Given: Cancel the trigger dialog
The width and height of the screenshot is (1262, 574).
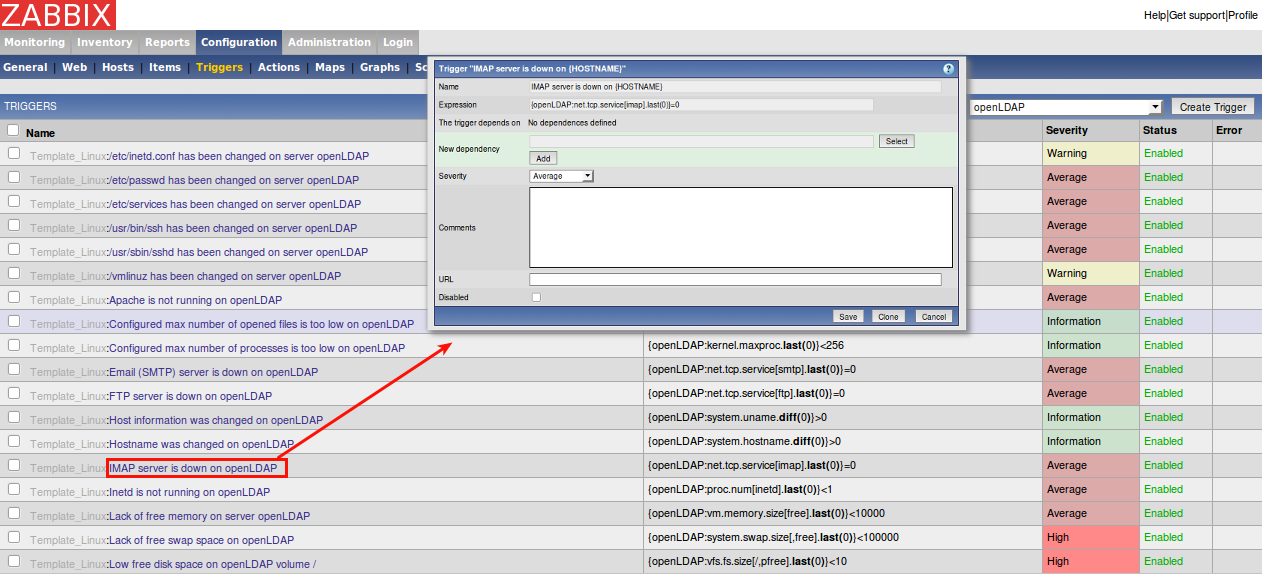Looking at the screenshot, I should [934, 316].
